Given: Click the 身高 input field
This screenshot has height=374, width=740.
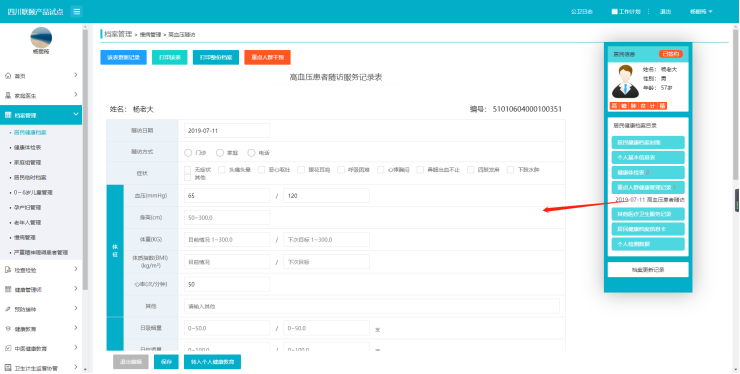Looking at the screenshot, I should [227, 218].
